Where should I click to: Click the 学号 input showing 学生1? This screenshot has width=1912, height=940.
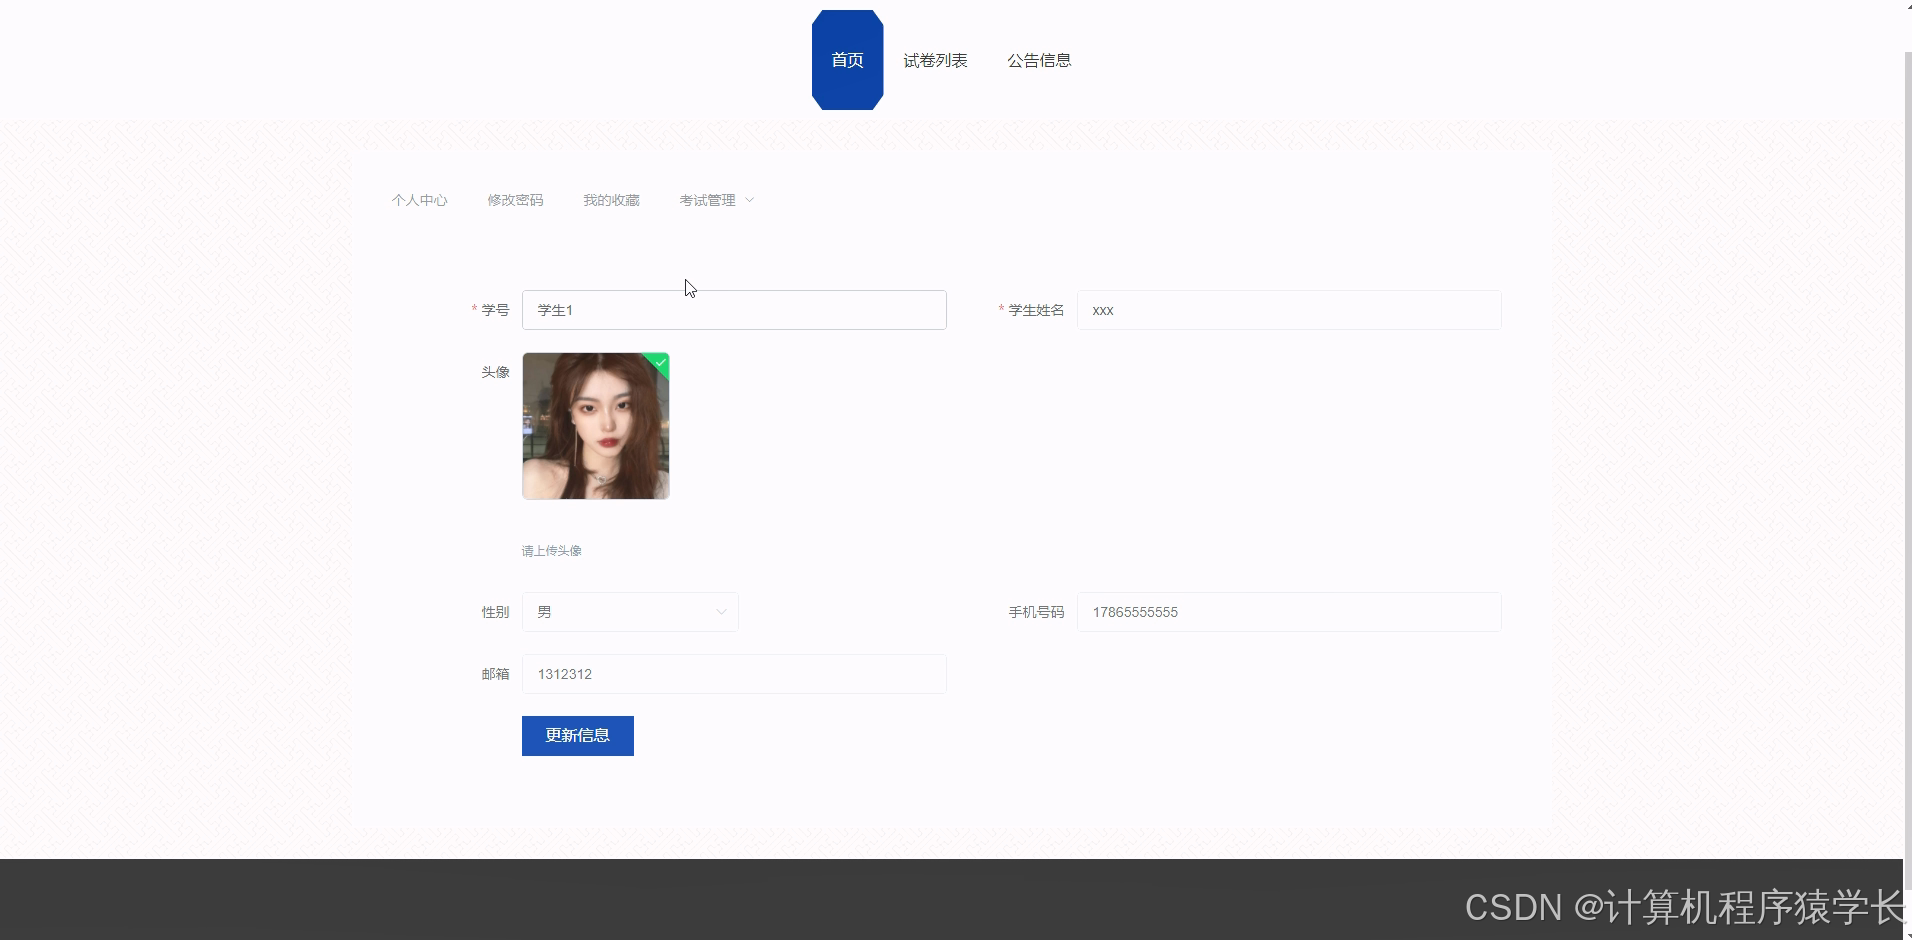point(733,310)
